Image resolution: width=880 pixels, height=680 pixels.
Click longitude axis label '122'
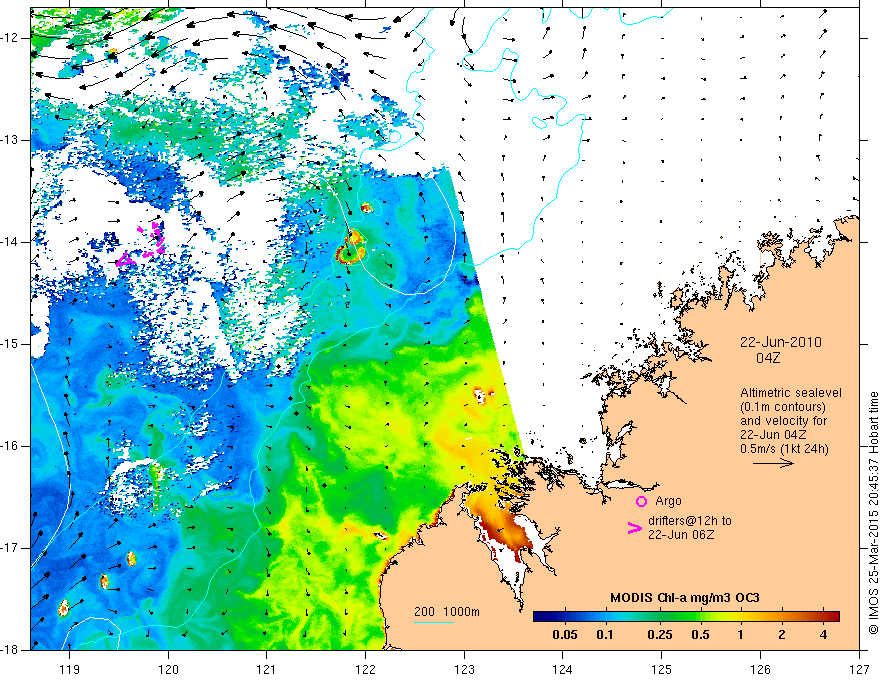tap(365, 669)
